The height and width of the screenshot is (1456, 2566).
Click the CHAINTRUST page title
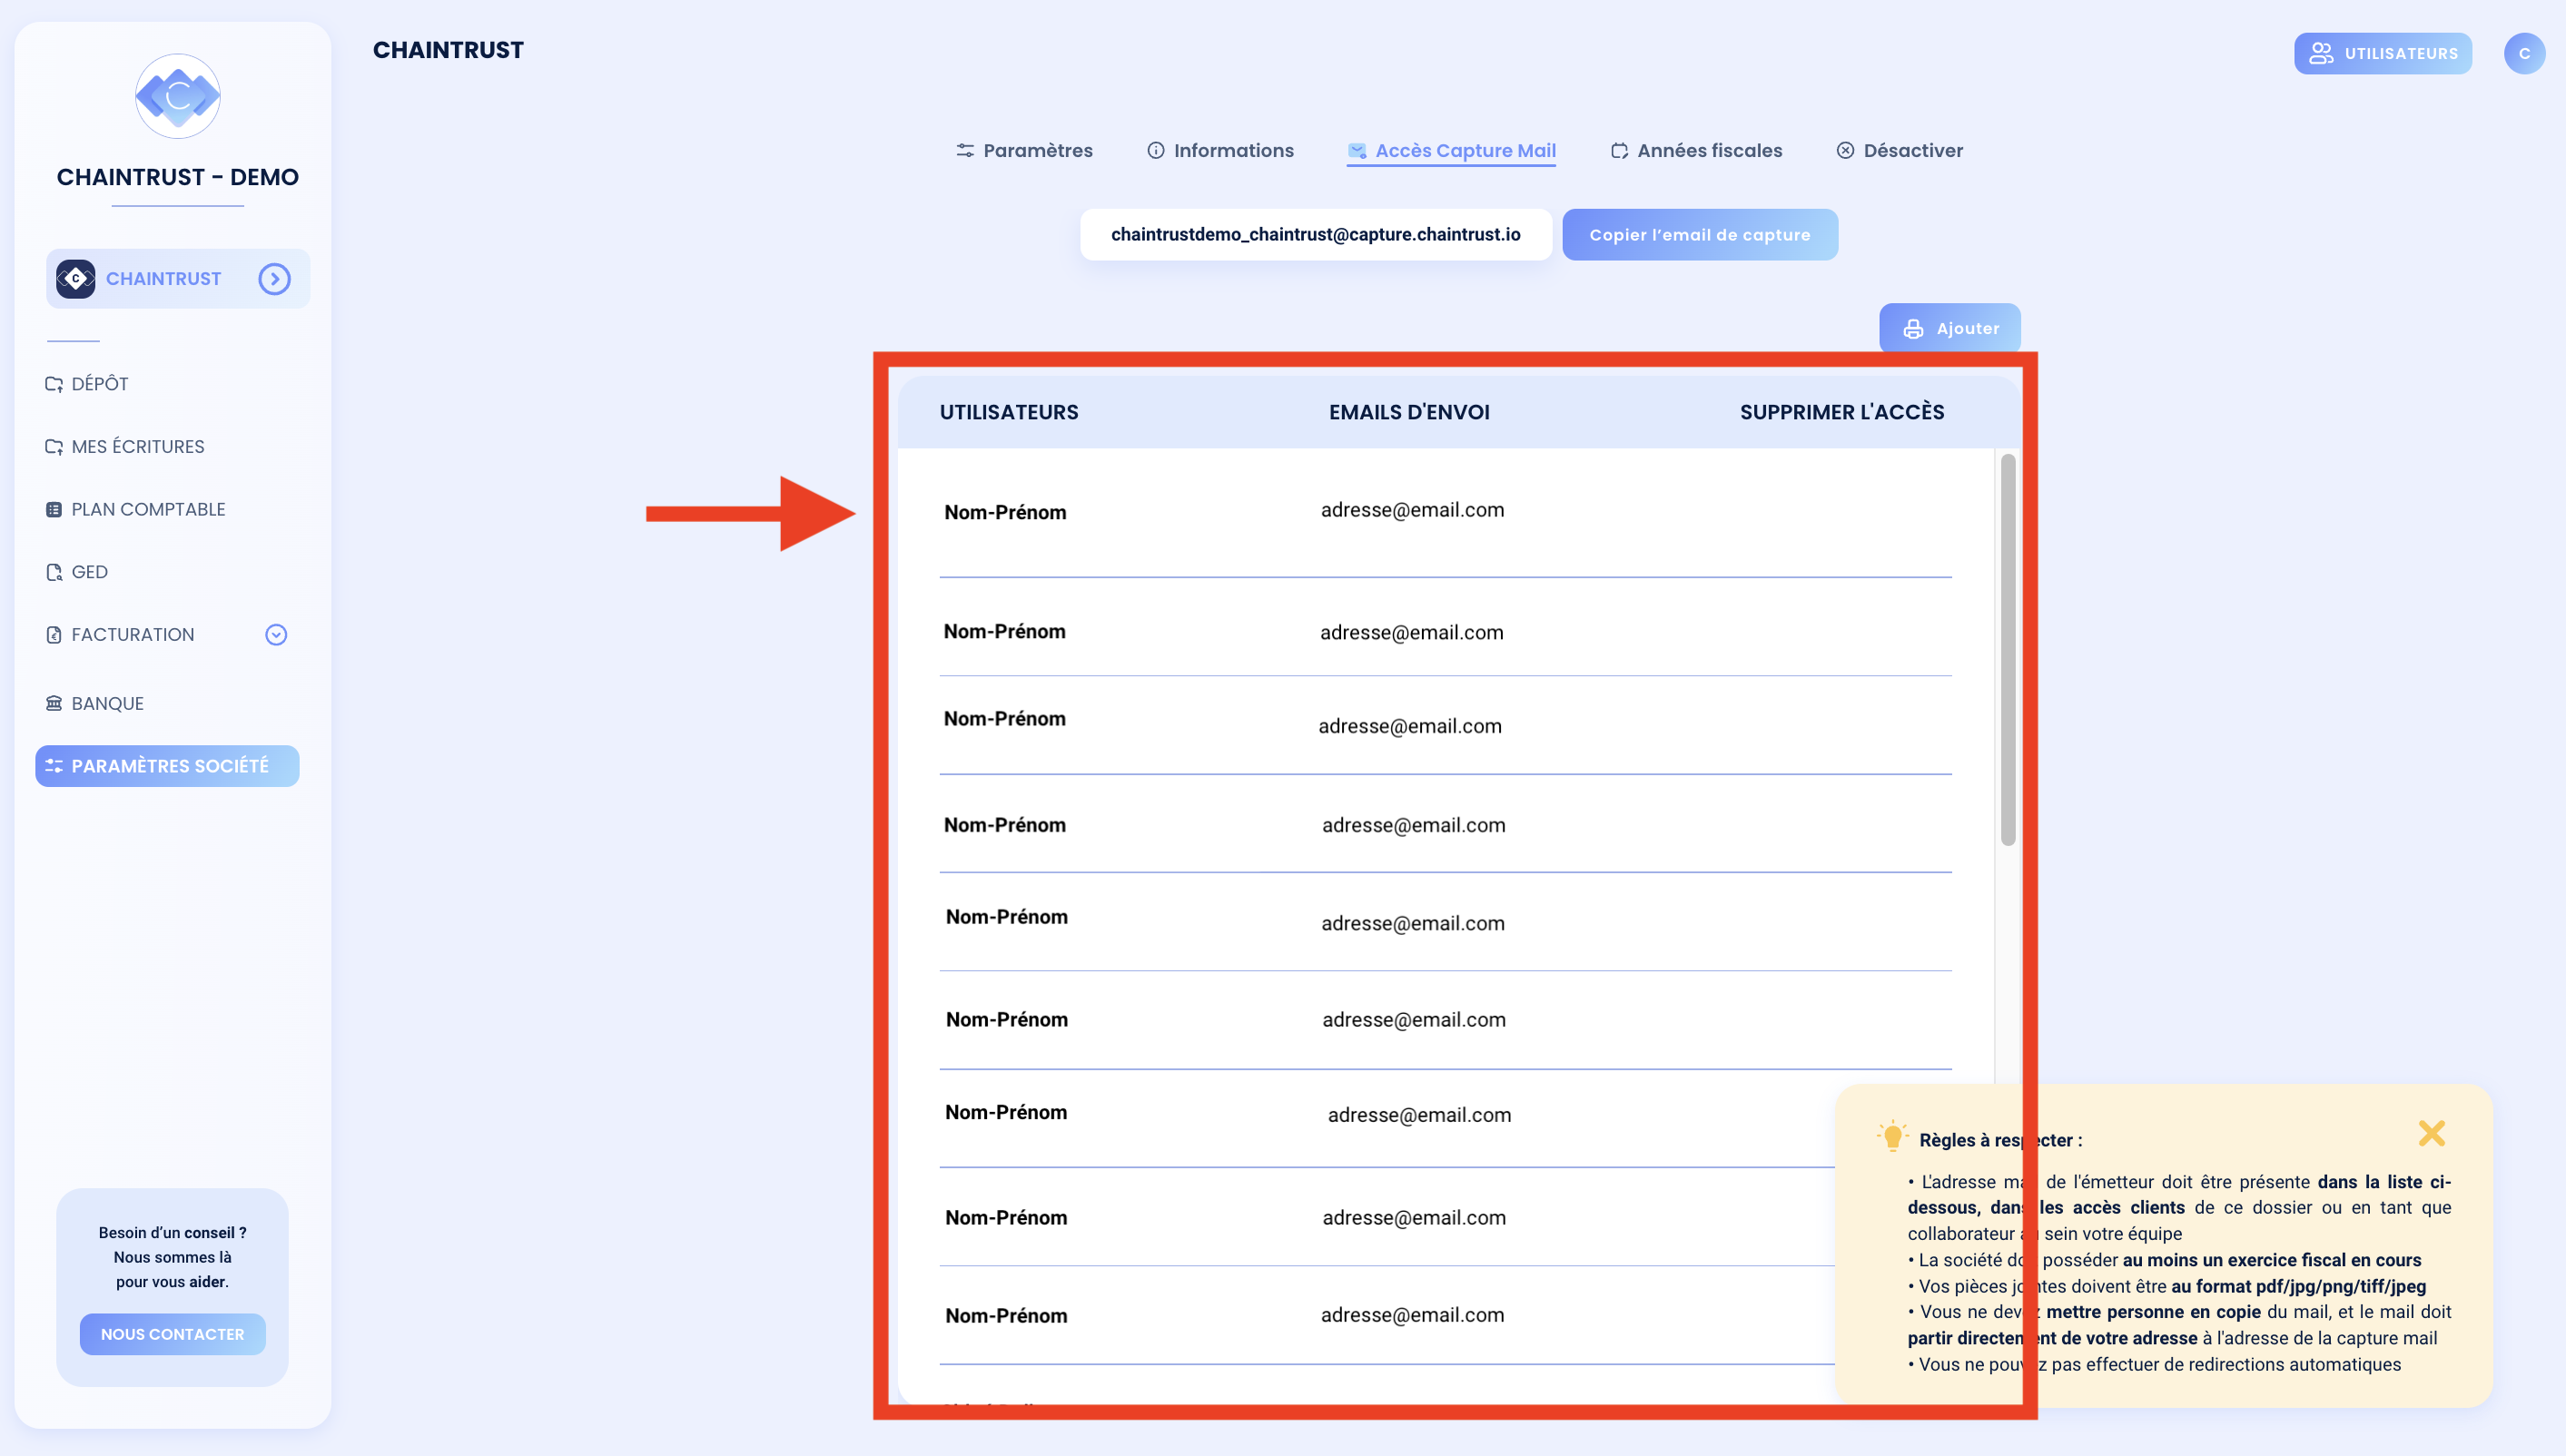[x=448, y=51]
